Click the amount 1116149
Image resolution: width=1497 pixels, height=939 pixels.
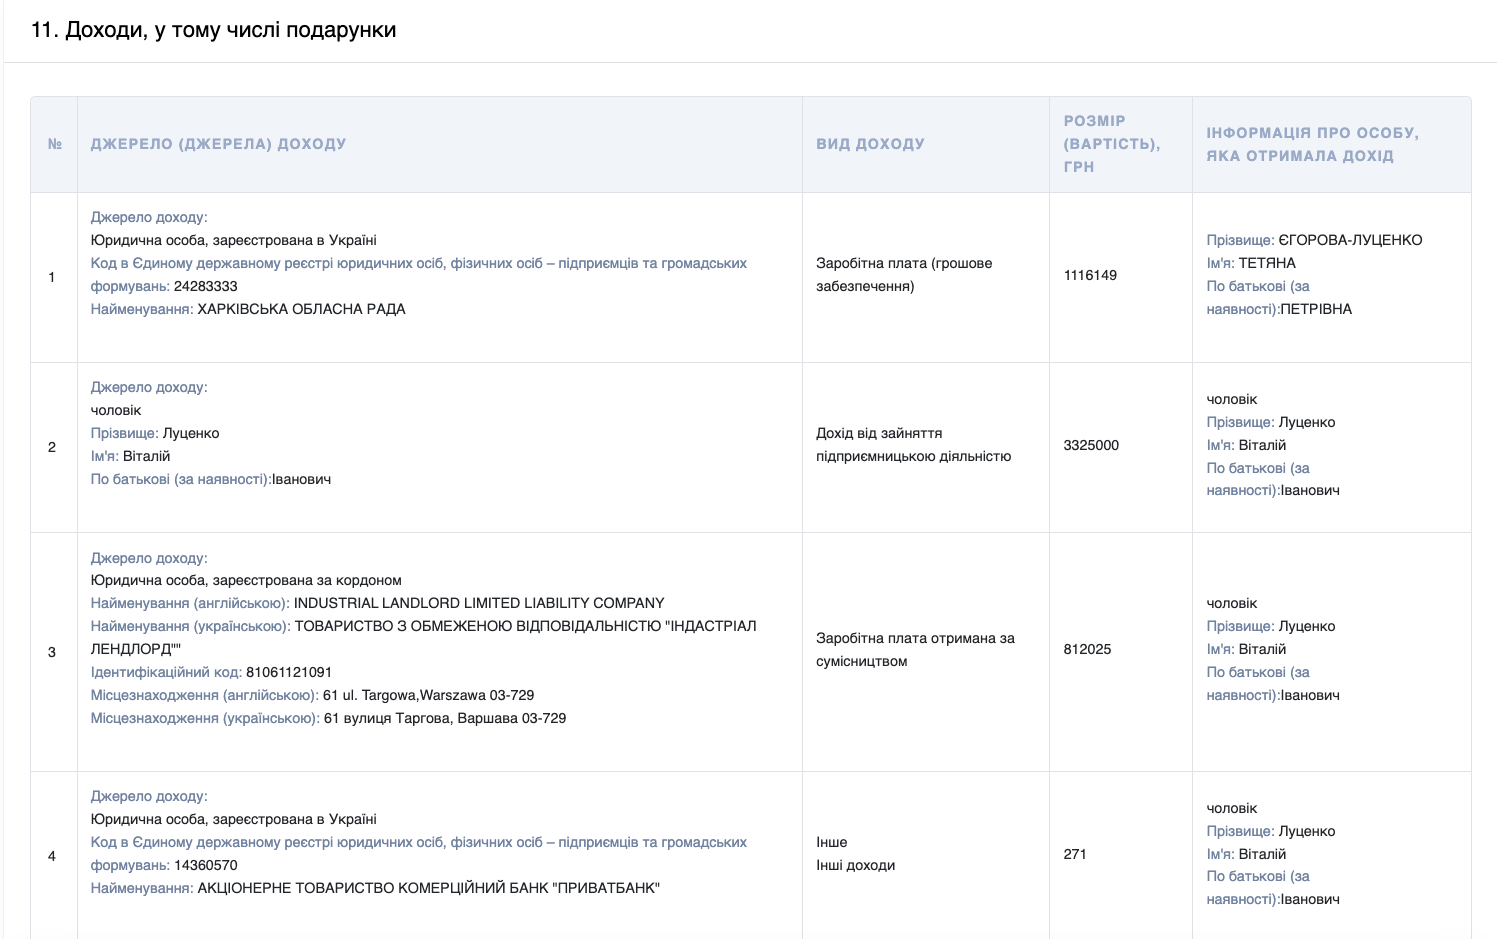tap(1090, 275)
